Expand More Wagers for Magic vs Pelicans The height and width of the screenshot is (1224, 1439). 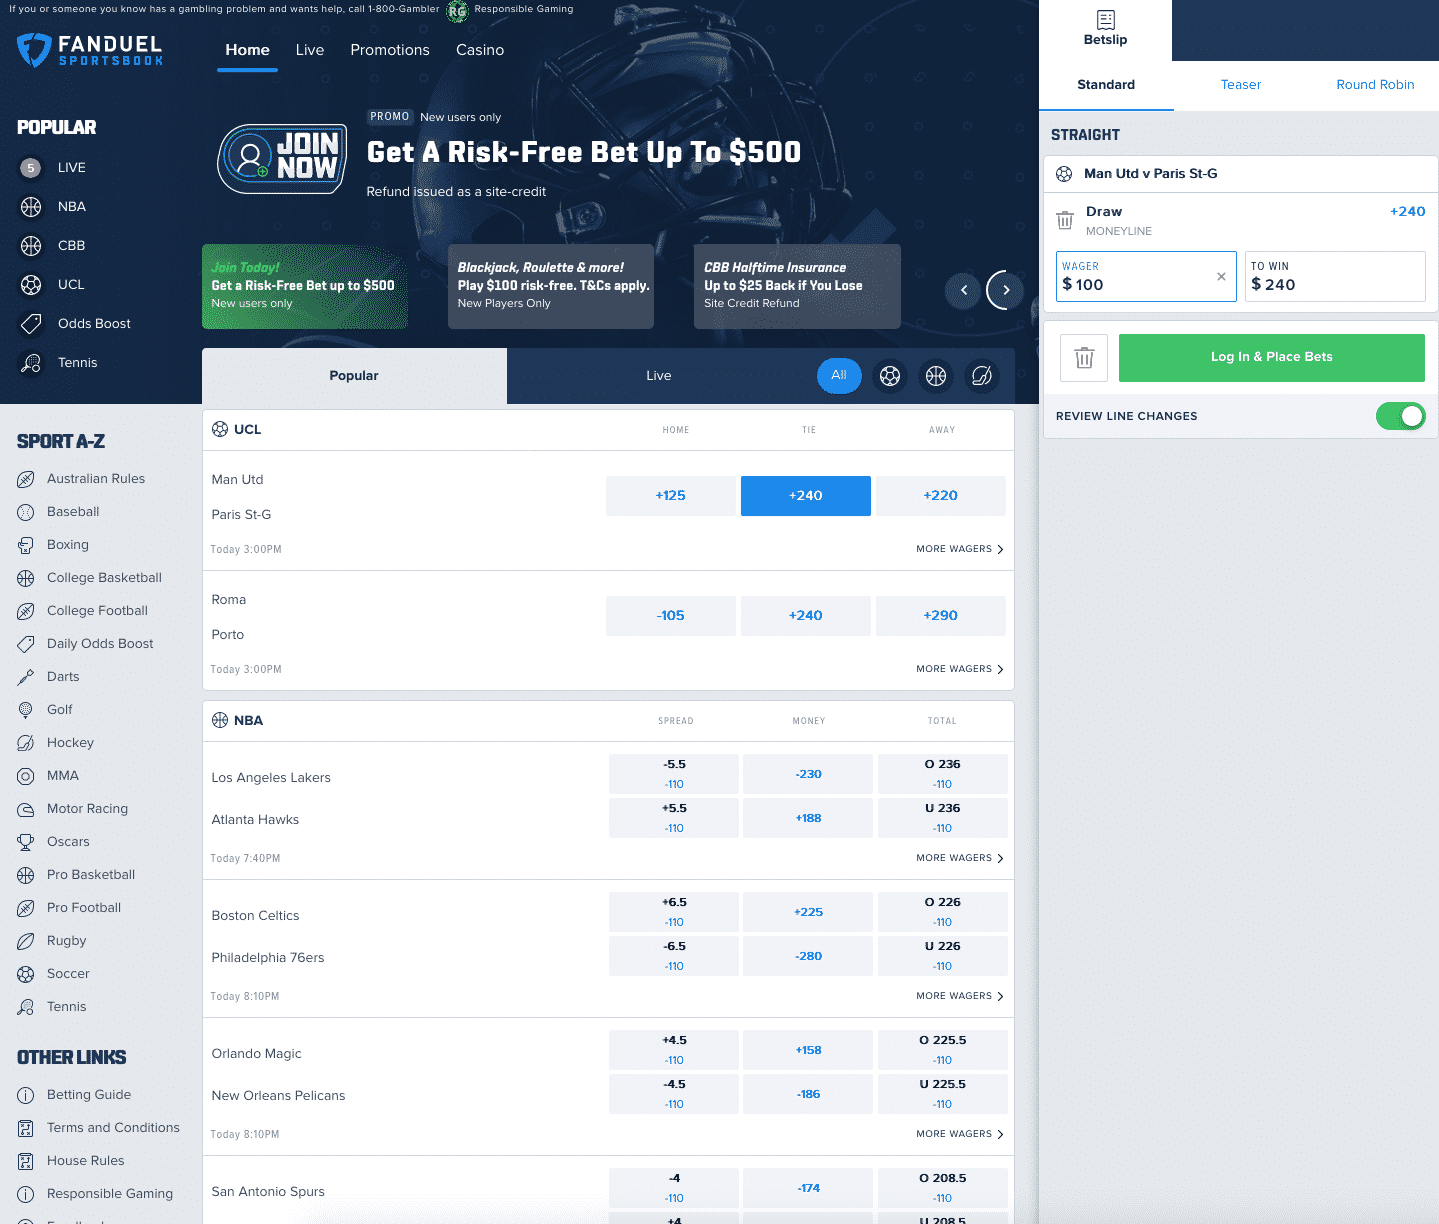(x=960, y=1134)
